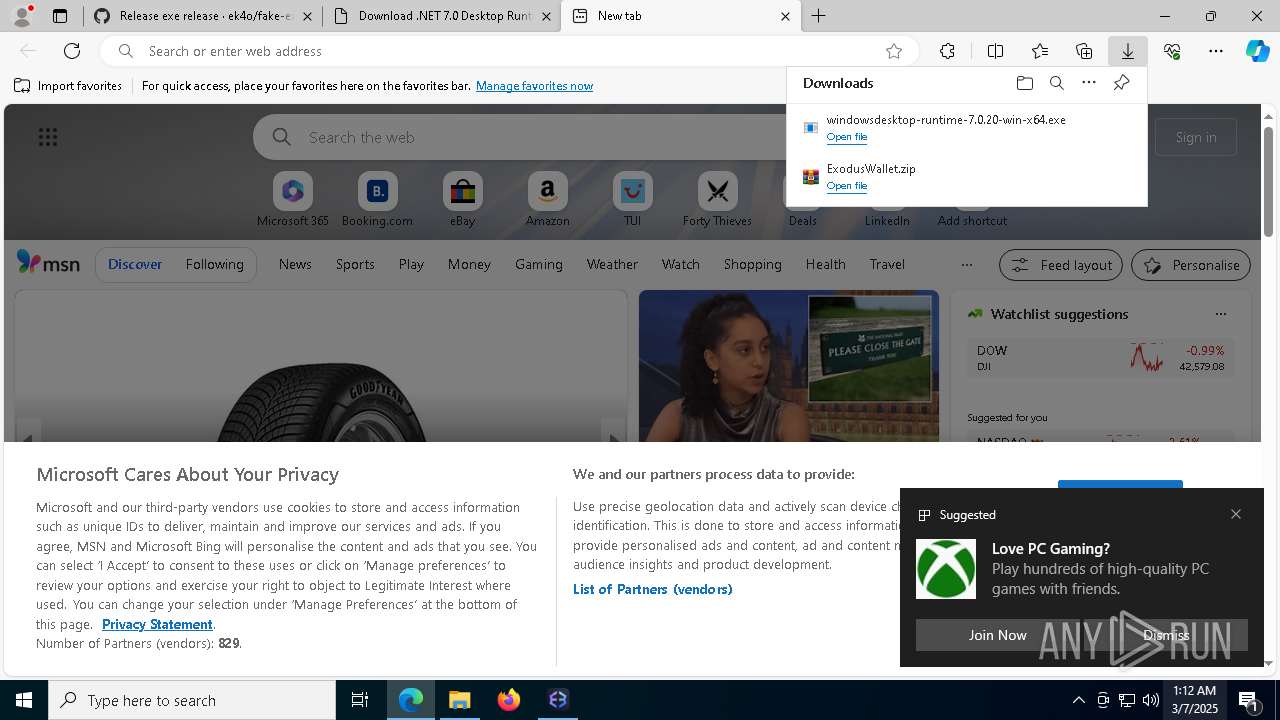
Task: Open the Extensions puzzle icon
Action: 947,51
